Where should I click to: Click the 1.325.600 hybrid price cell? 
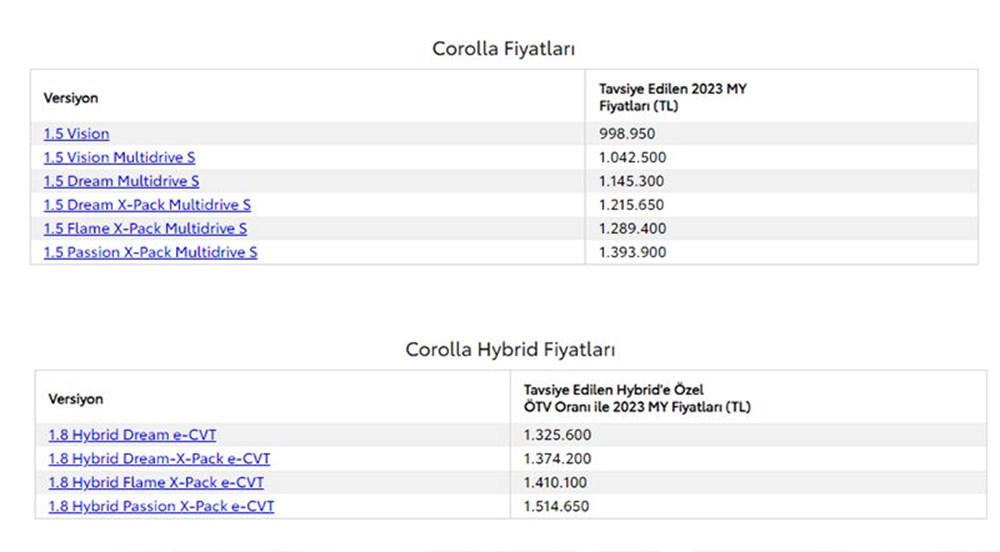point(556,435)
